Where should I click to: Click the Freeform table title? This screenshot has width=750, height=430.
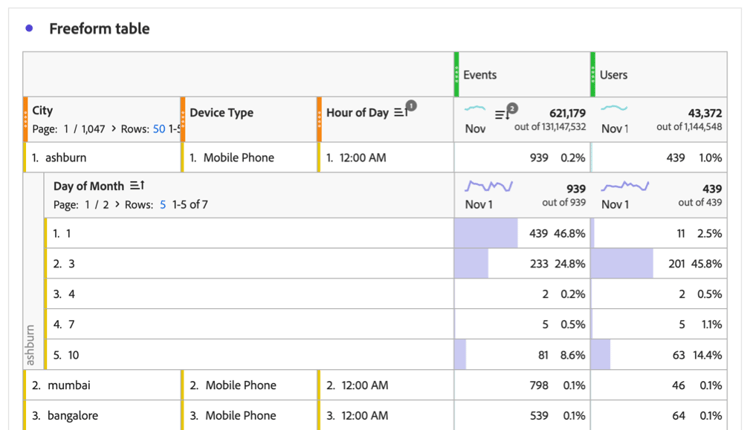99,29
